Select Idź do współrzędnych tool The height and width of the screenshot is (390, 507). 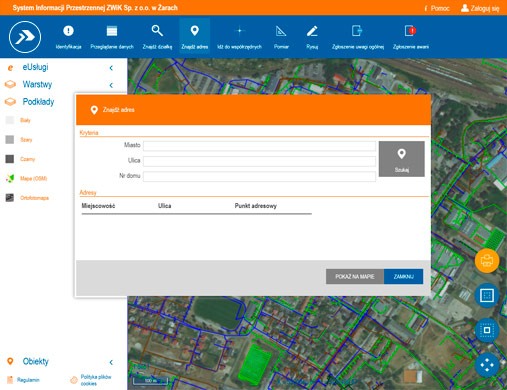(x=239, y=37)
